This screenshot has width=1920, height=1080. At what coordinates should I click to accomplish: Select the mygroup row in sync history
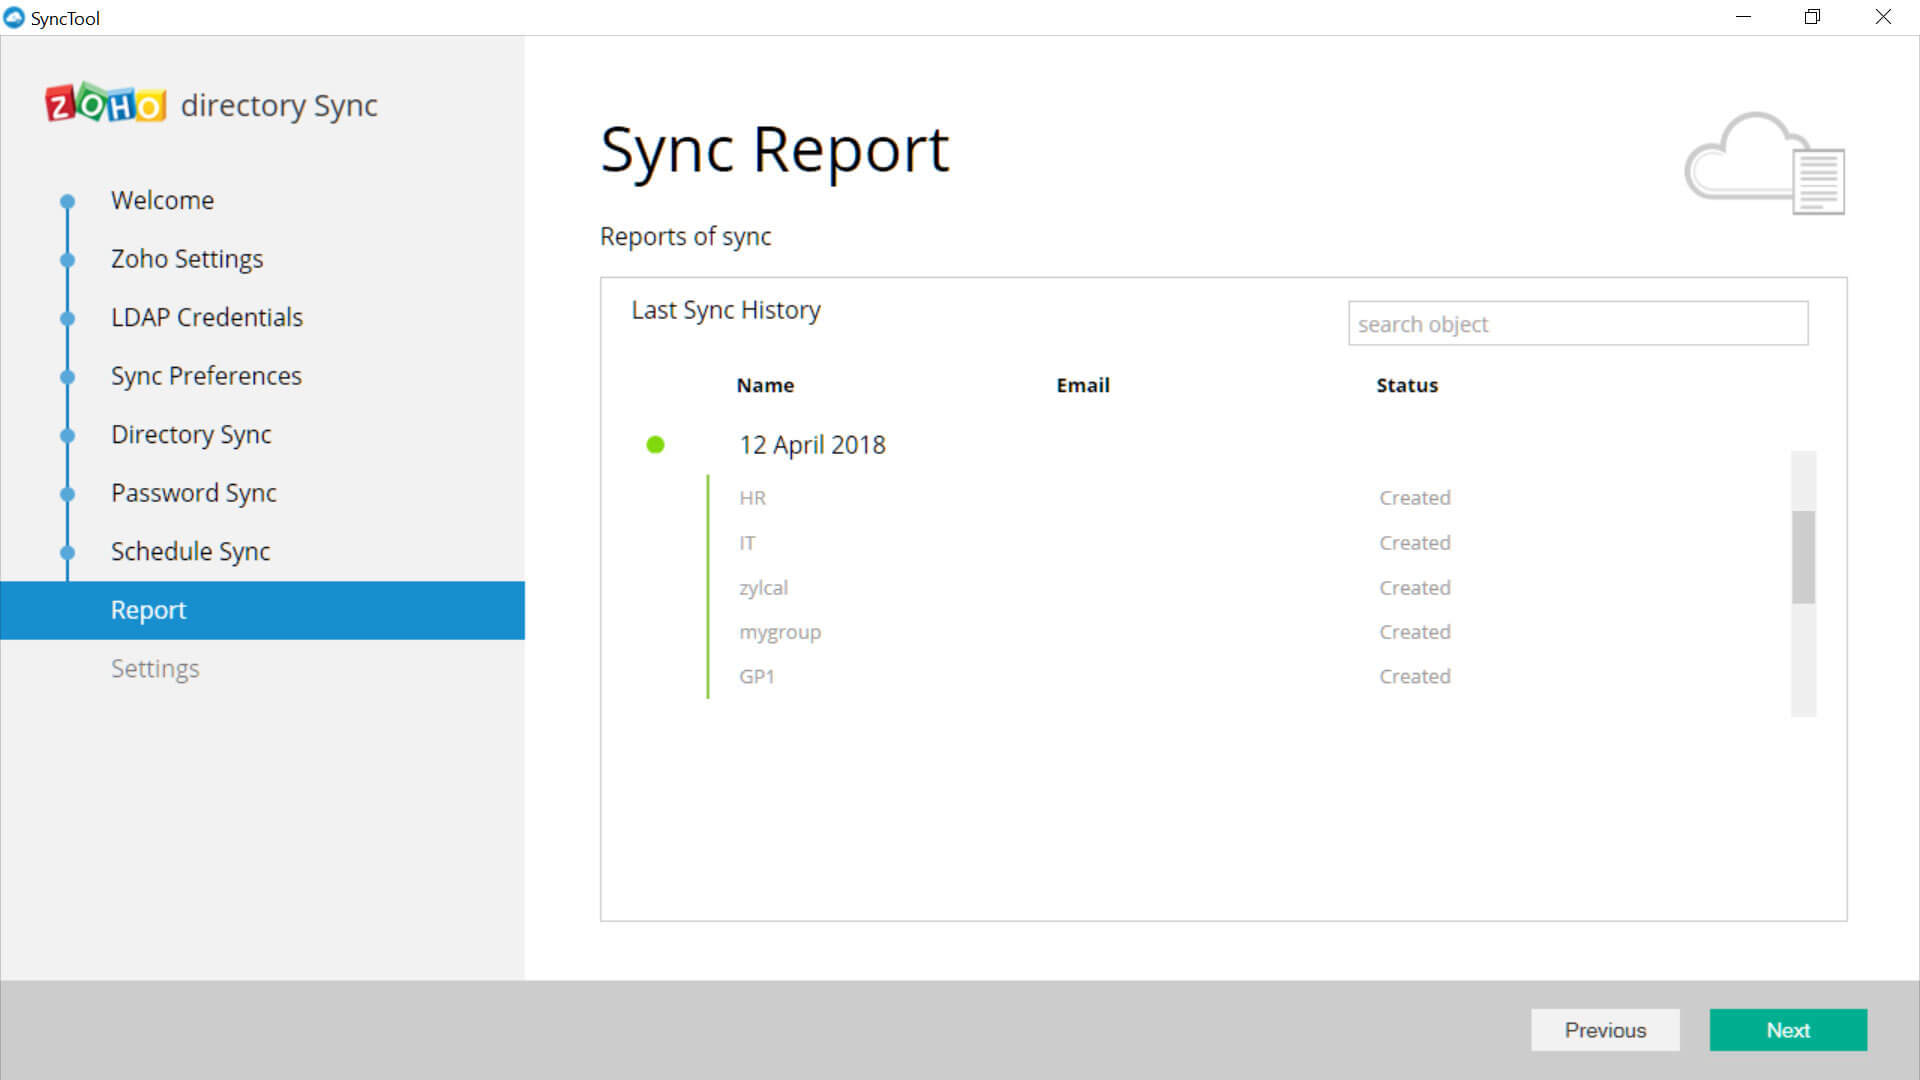coord(780,632)
